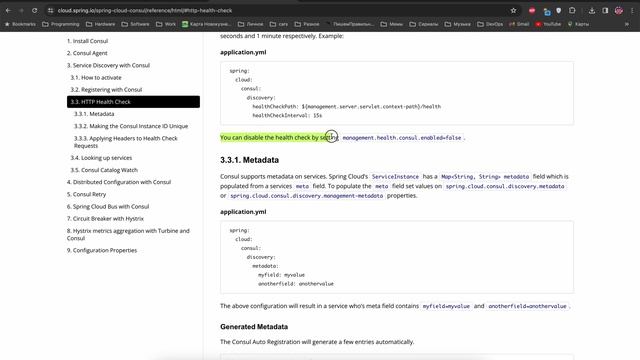
Task: Jump to '3.4. Looking up services'
Action: pos(101,158)
